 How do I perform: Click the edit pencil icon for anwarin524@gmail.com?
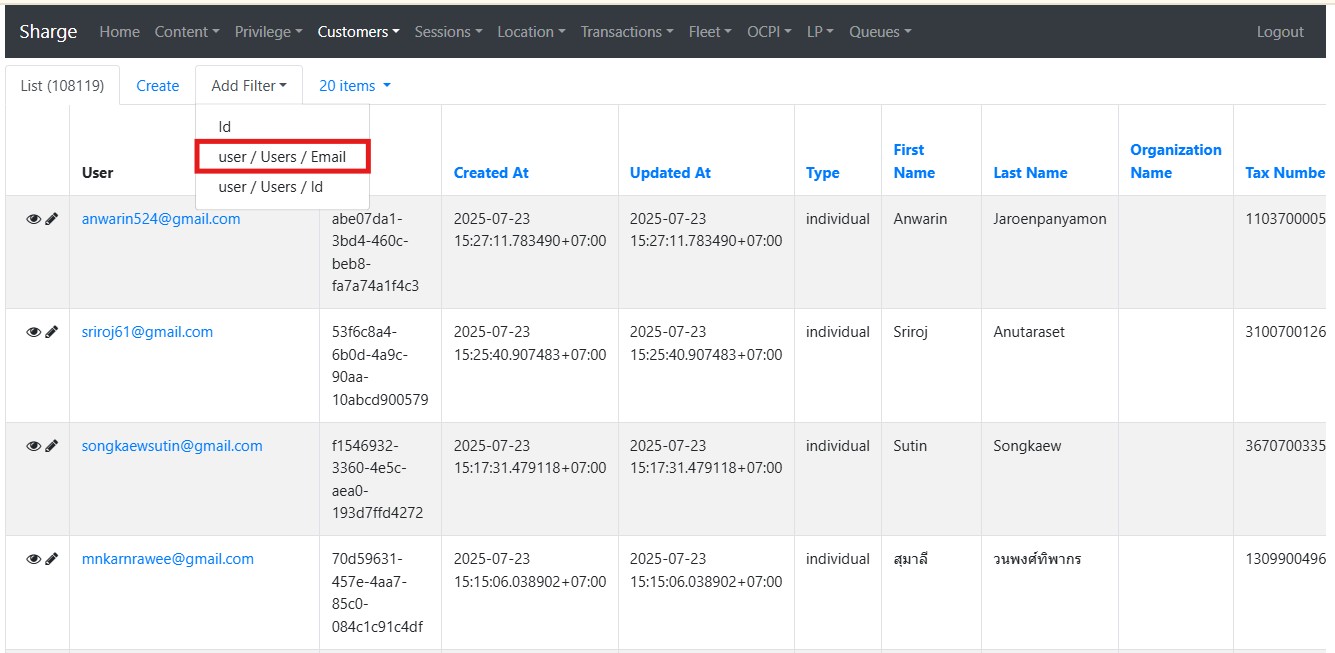tap(52, 219)
